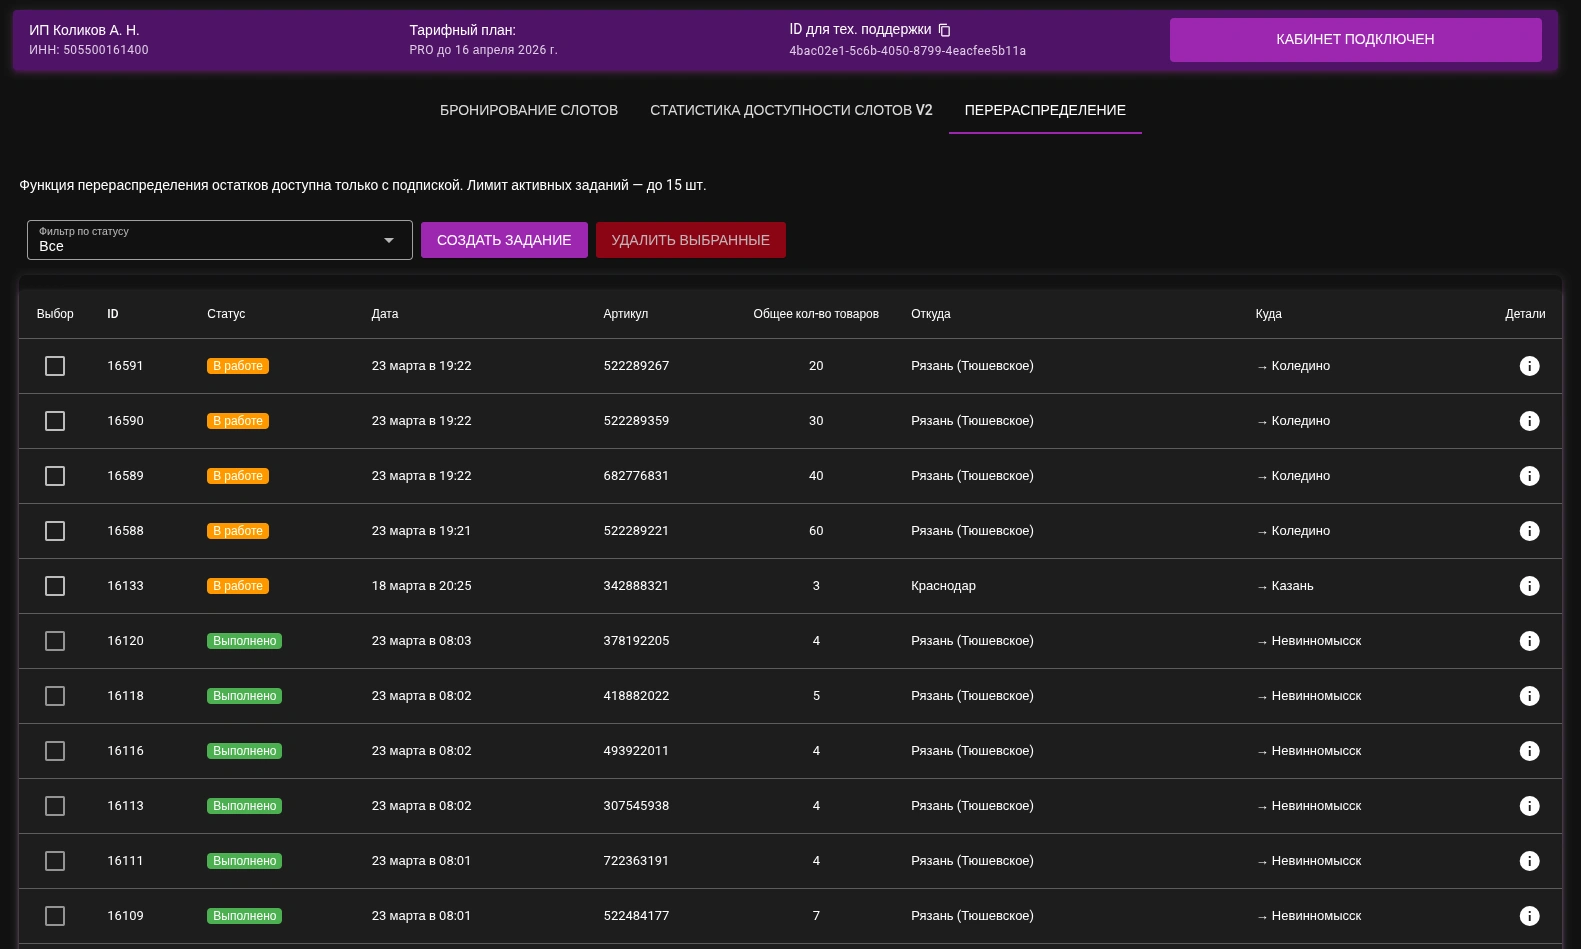Open Статистика доступности слотов V2 tab

(x=791, y=110)
